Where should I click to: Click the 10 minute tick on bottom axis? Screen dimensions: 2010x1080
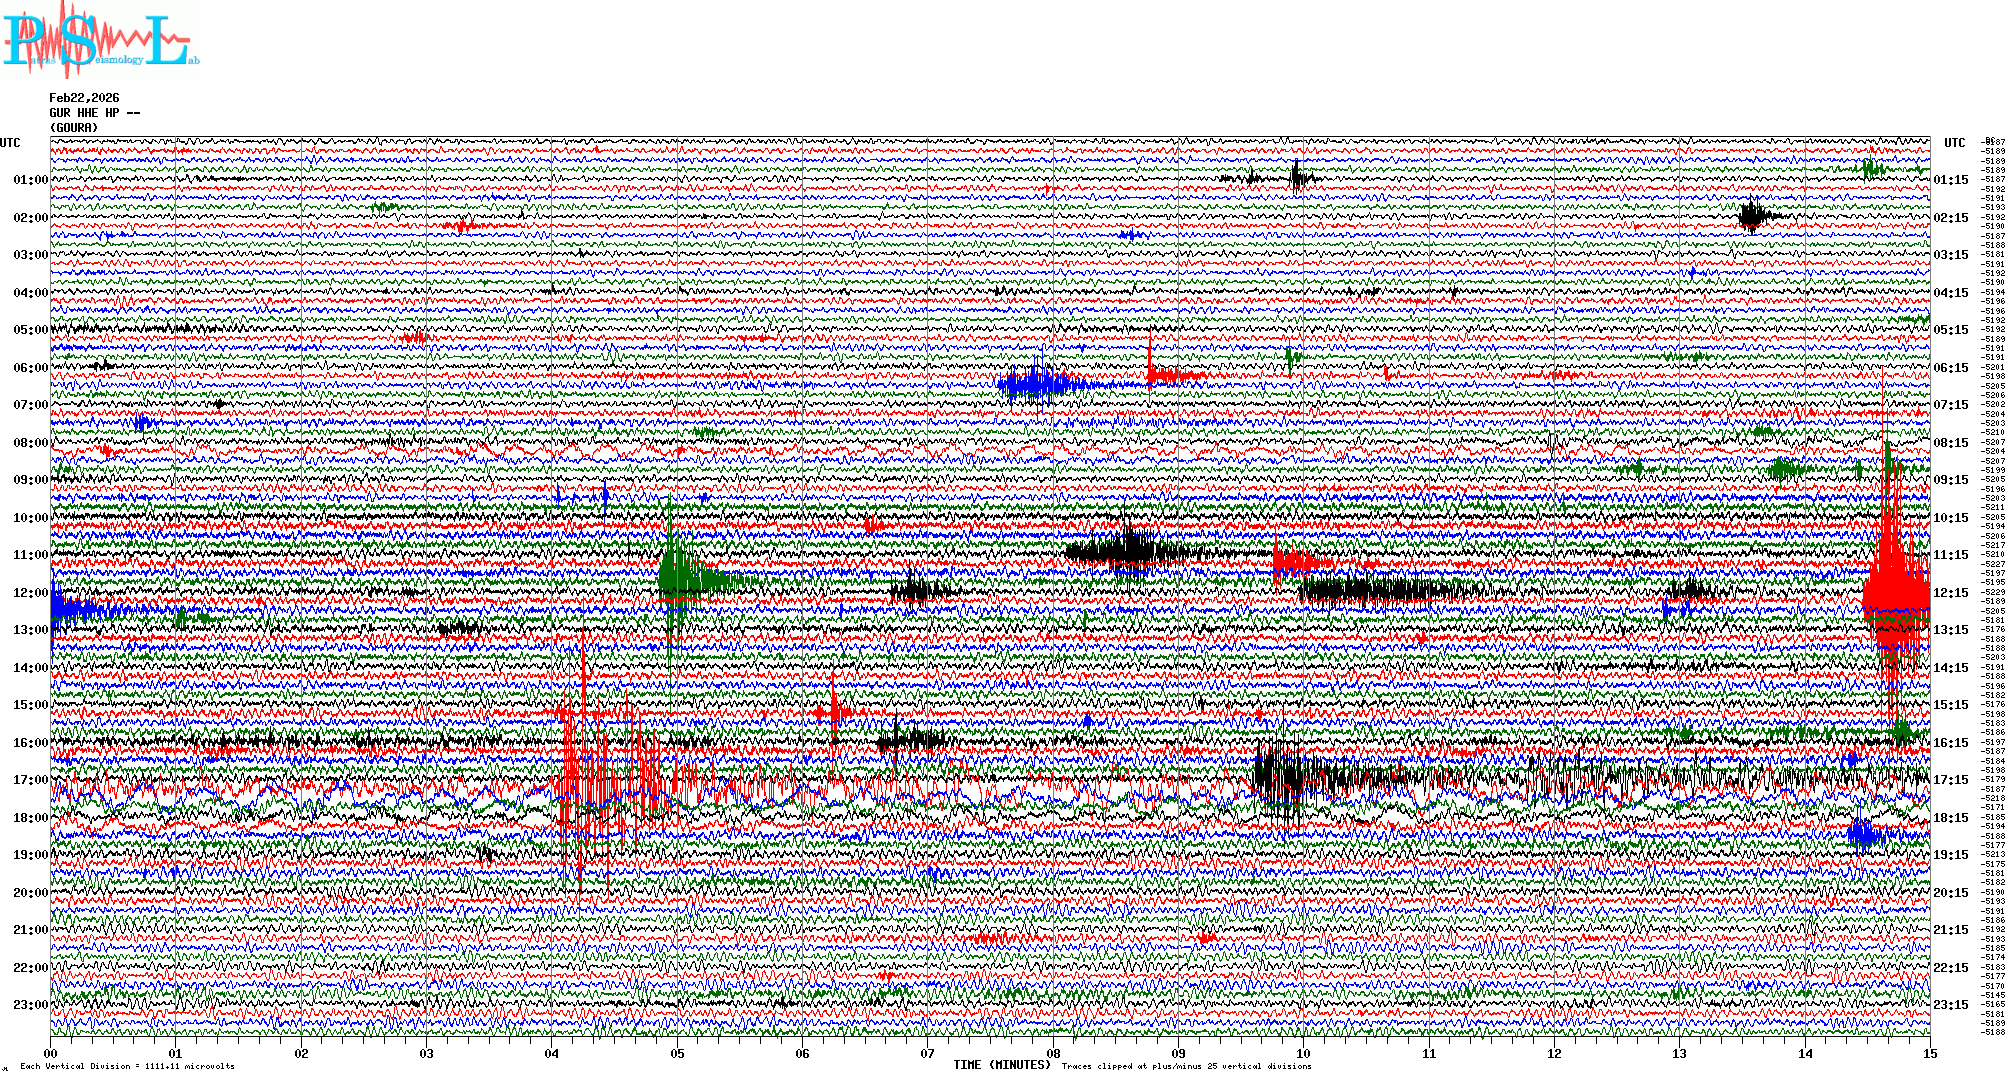[x=1303, y=1053]
